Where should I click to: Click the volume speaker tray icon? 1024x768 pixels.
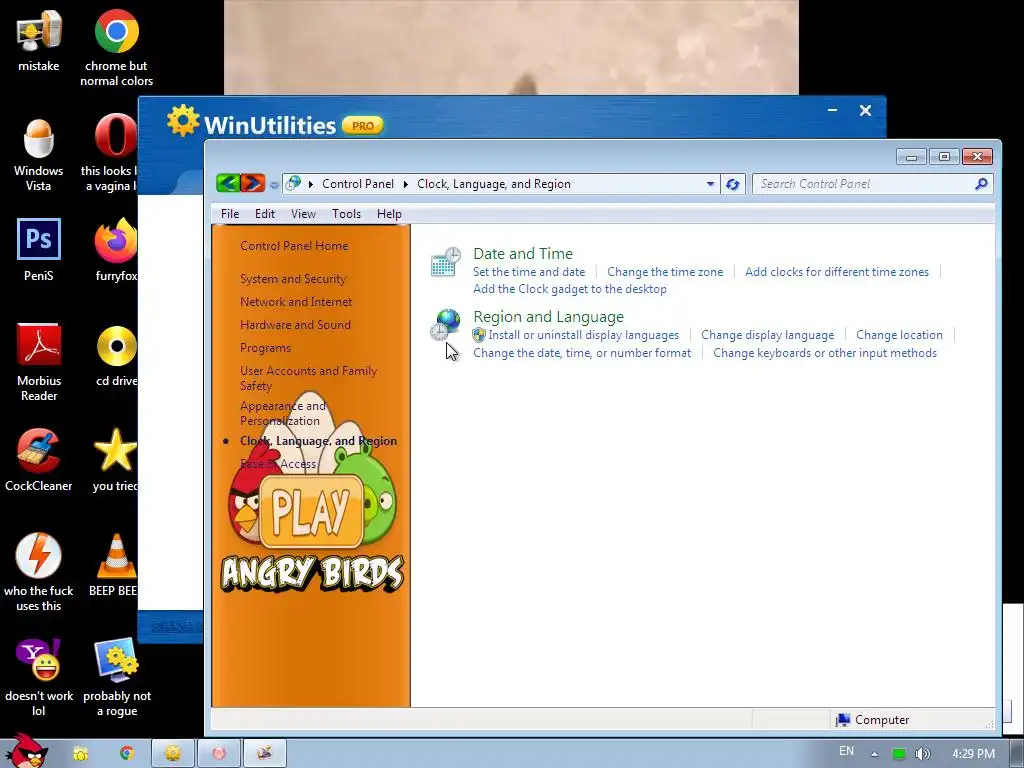(922, 754)
